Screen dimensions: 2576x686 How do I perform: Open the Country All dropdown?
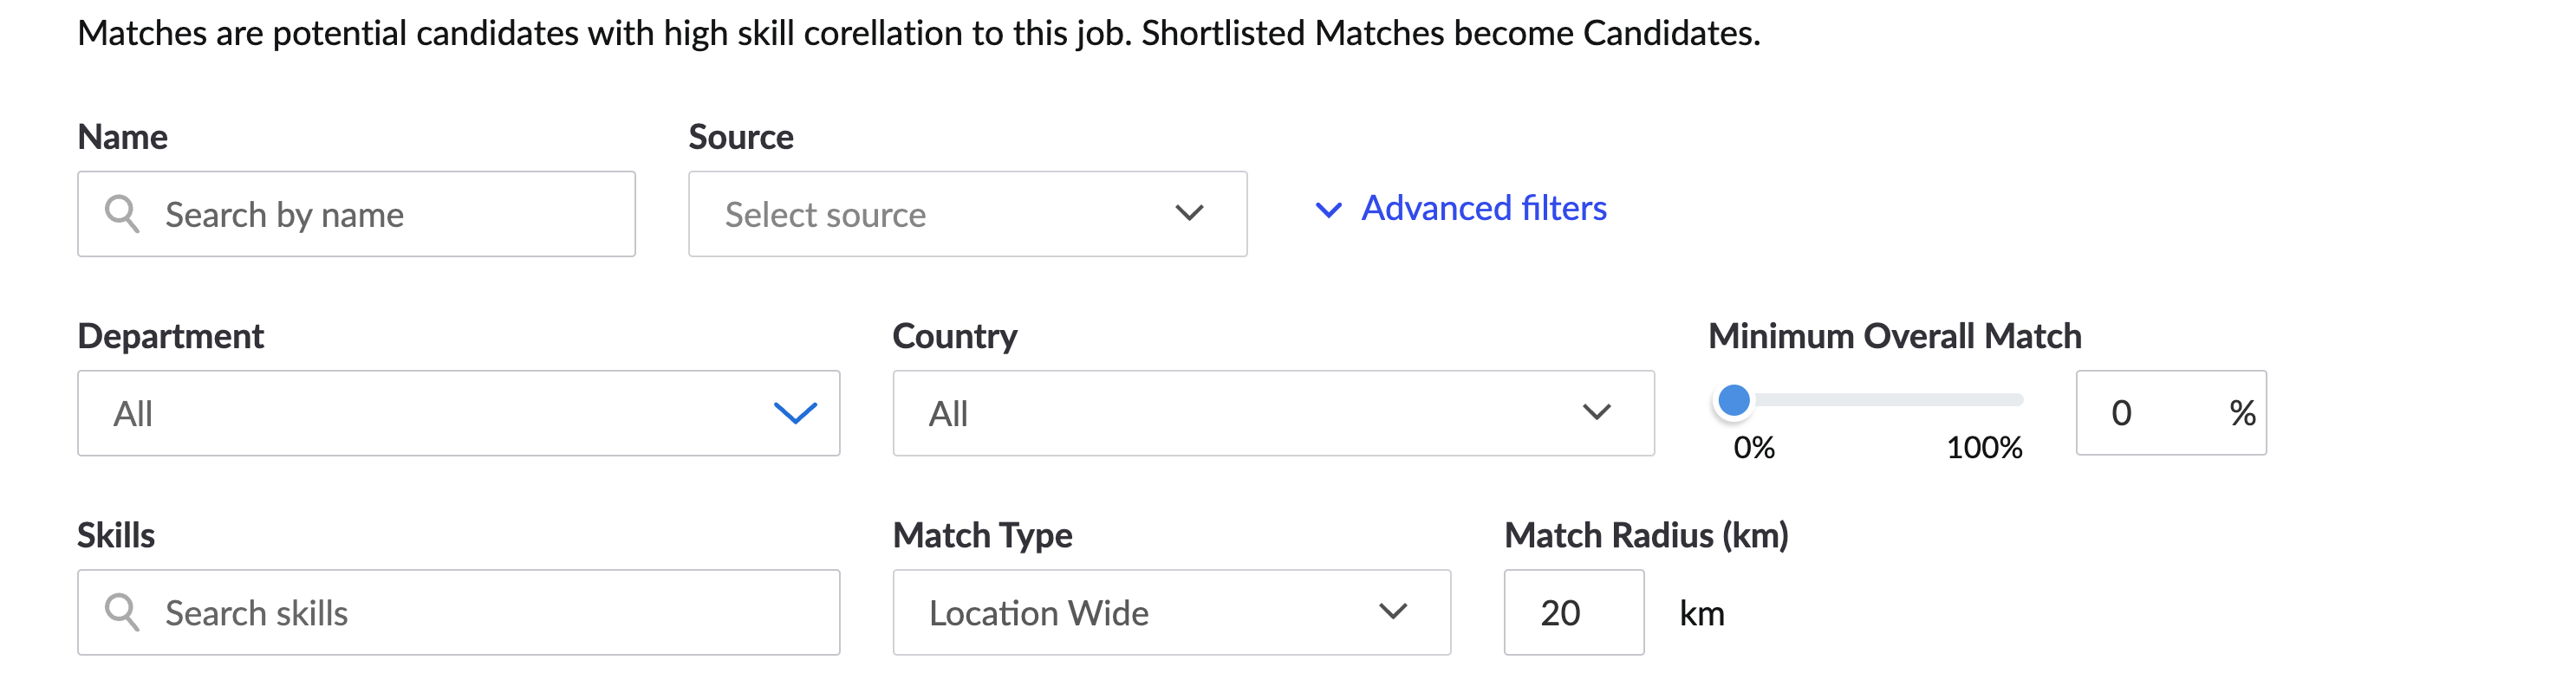tap(1273, 413)
